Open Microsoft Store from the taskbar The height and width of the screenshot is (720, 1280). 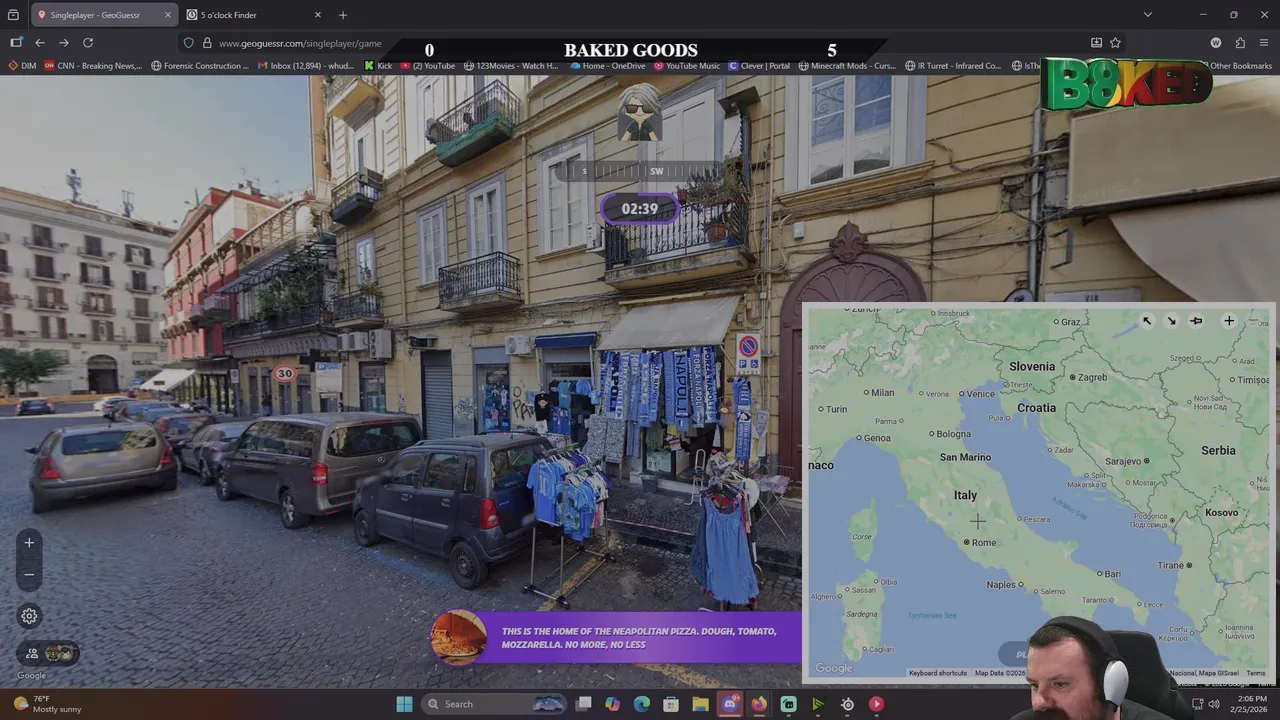click(x=671, y=704)
